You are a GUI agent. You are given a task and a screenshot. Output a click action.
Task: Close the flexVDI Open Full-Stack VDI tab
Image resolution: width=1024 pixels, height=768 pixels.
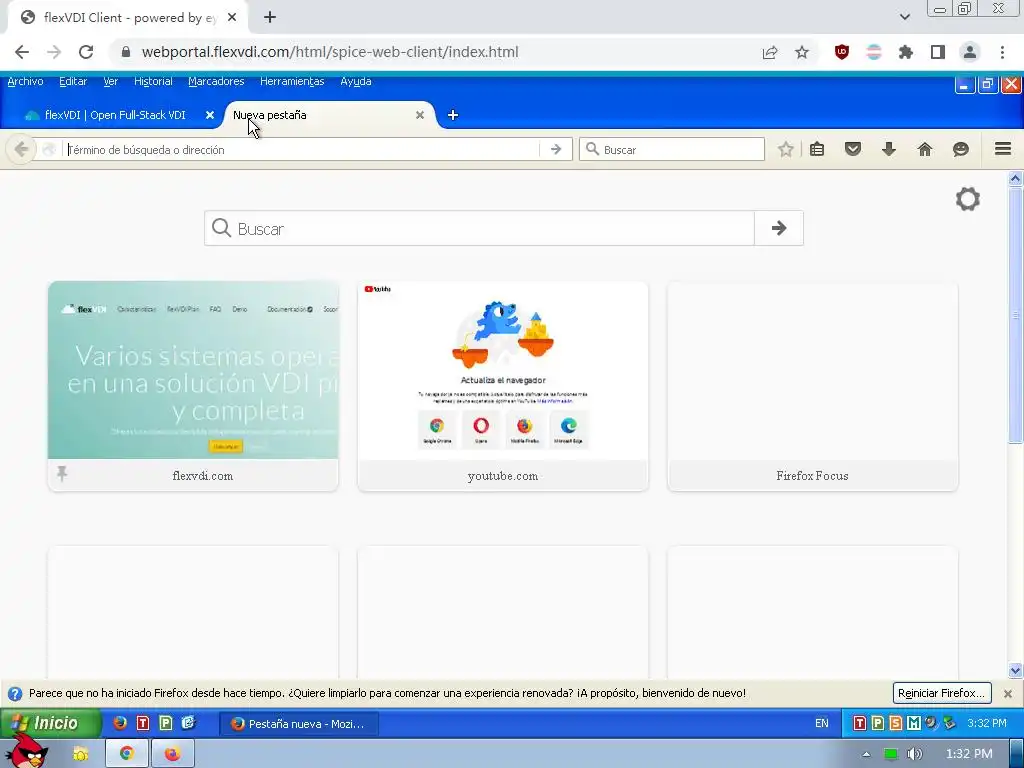coord(210,115)
